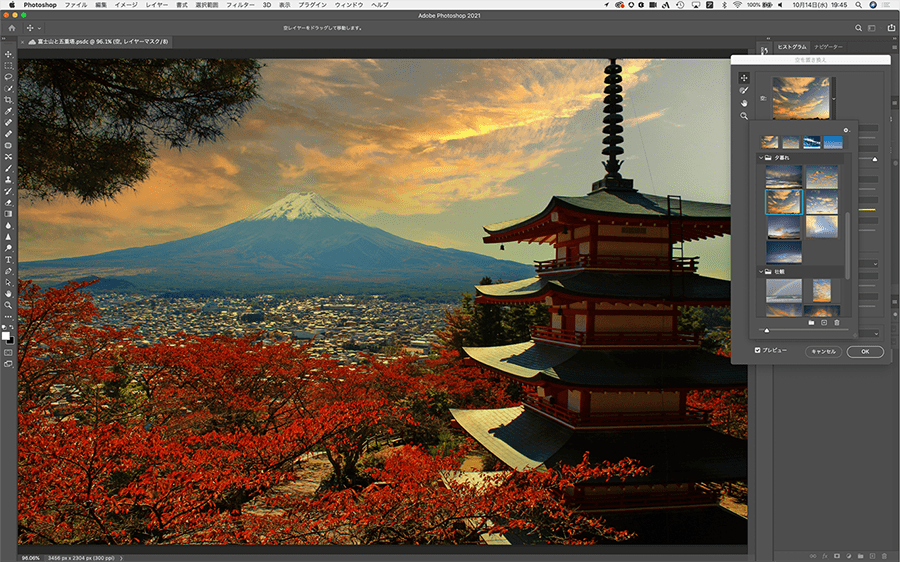Screen dimensions: 900x562
Task: Click the OK button
Action: click(865, 351)
